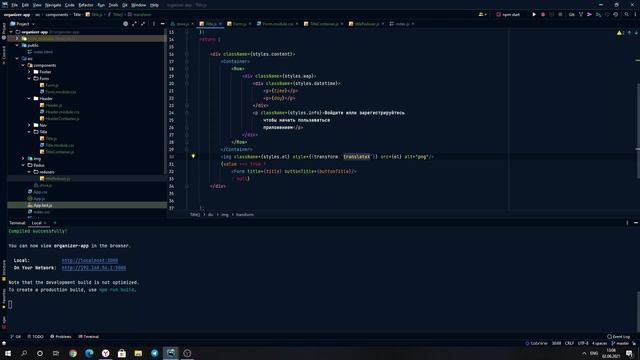
Task: Click the red Debug bug icon
Action: 543,14
